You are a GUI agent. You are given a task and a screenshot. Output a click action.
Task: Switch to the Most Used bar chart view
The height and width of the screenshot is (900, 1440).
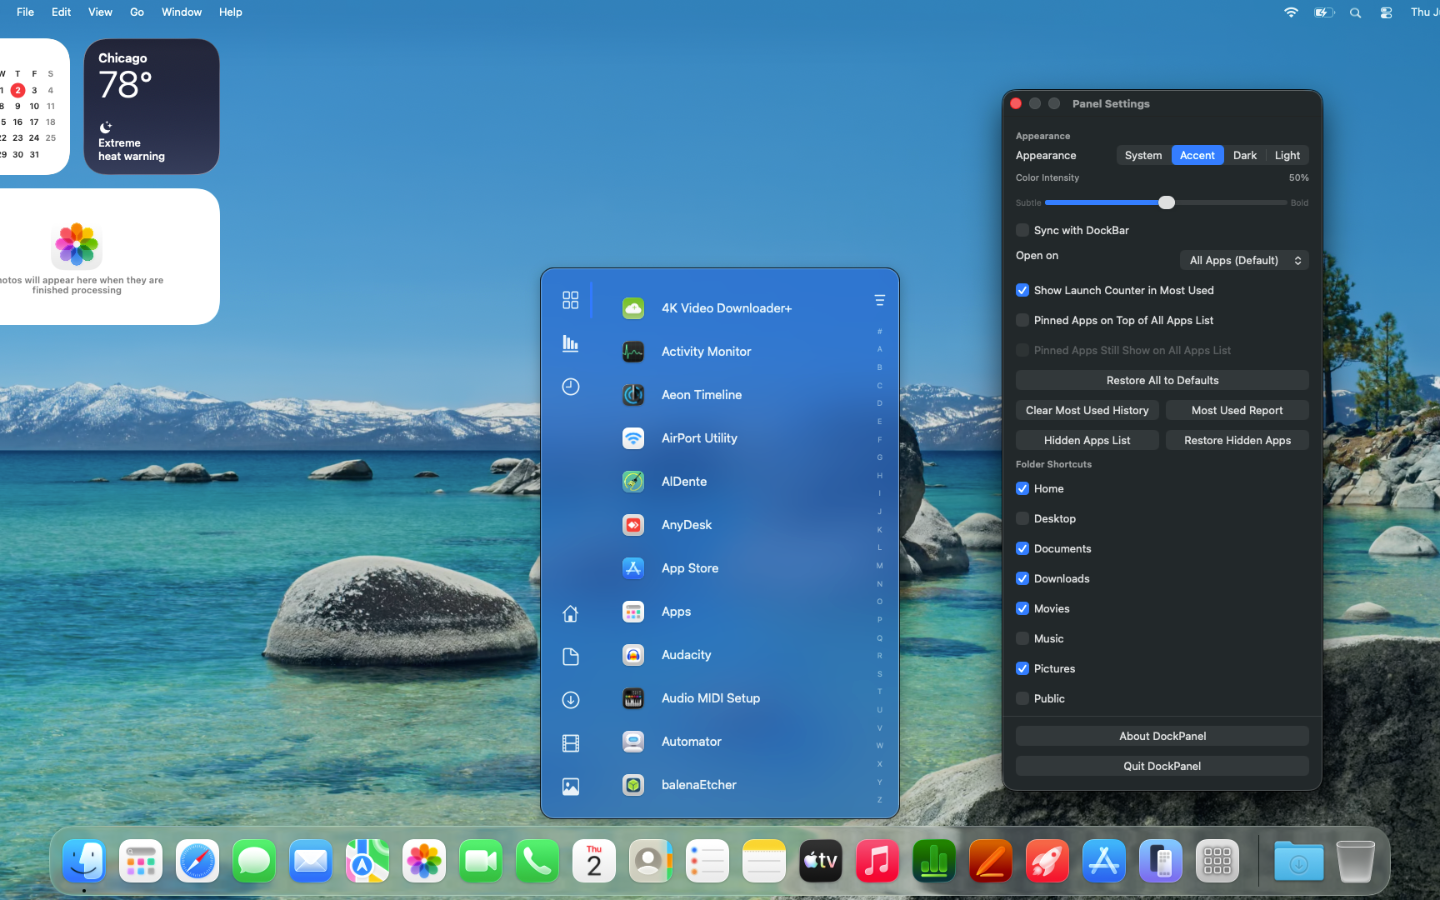click(570, 343)
